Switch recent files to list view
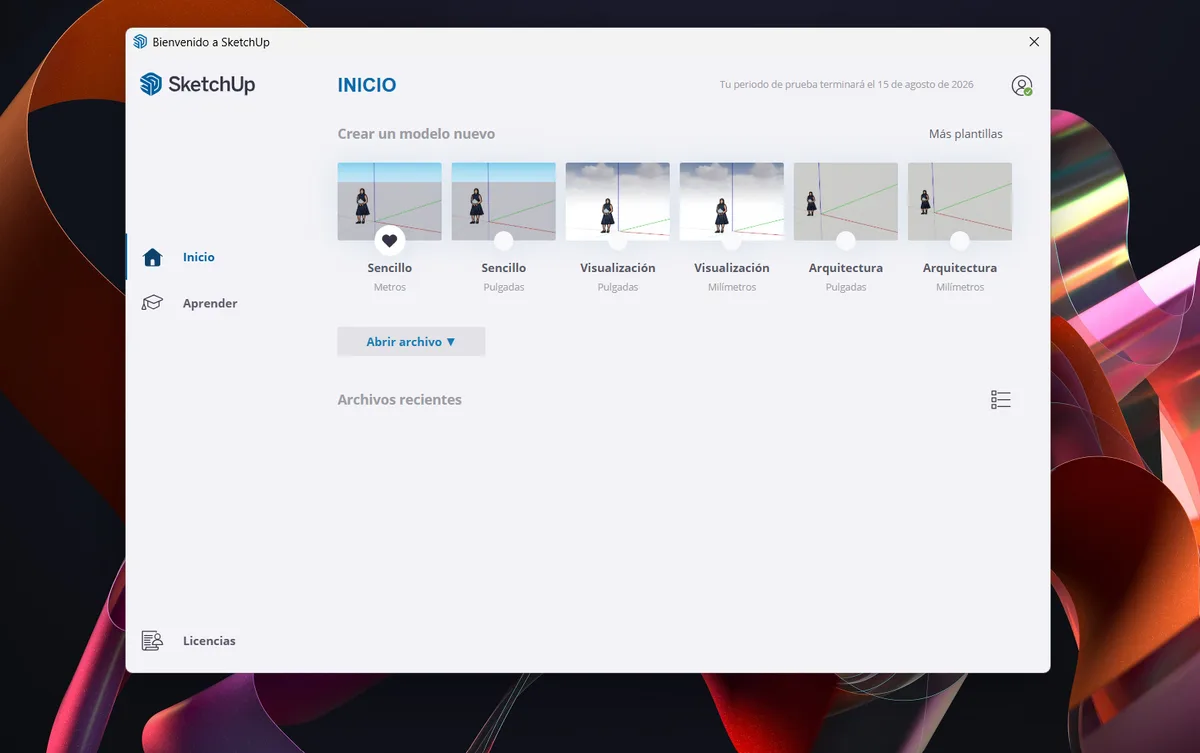This screenshot has width=1200, height=753. pyautogui.click(x=1001, y=400)
